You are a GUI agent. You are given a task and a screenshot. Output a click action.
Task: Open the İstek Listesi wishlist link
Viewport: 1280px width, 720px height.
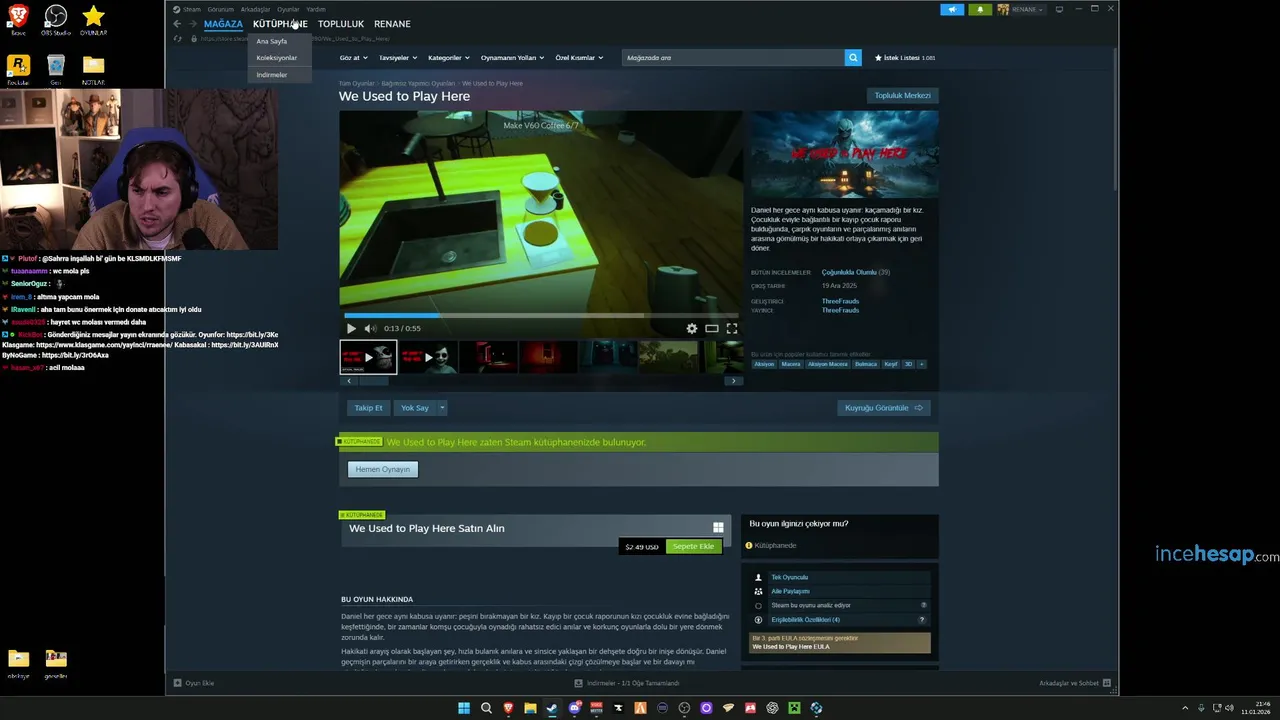pos(905,58)
